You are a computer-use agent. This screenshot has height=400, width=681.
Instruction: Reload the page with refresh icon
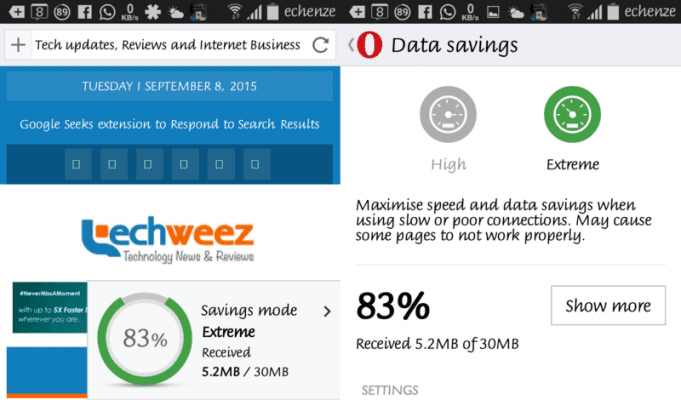point(321,45)
